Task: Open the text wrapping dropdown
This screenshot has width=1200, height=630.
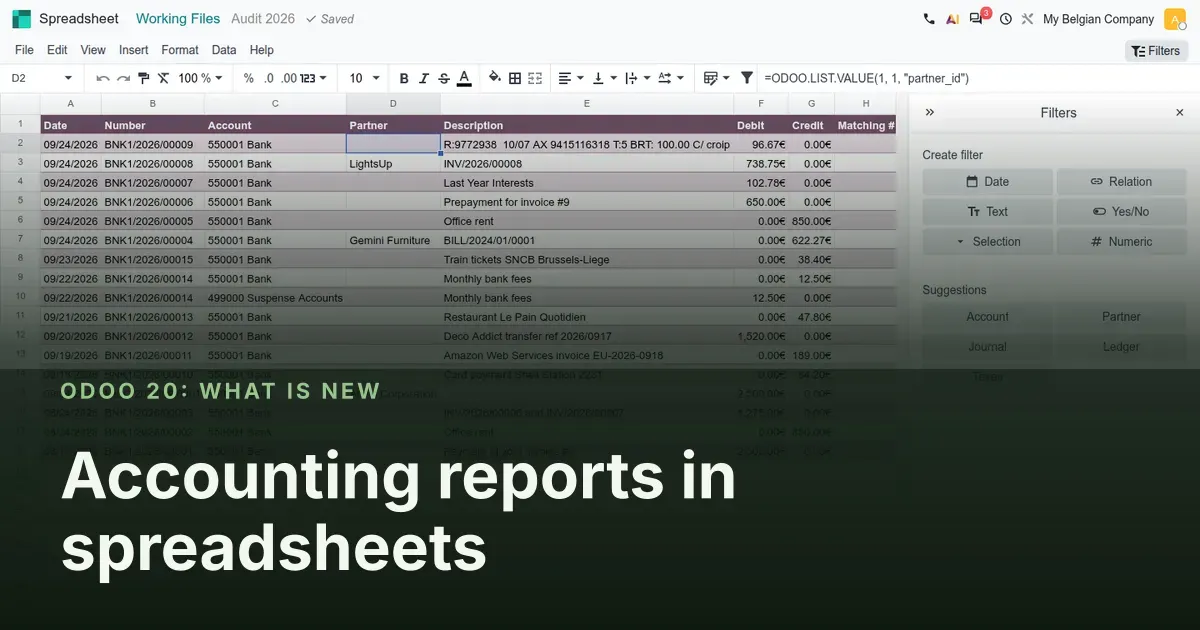Action: [637, 78]
